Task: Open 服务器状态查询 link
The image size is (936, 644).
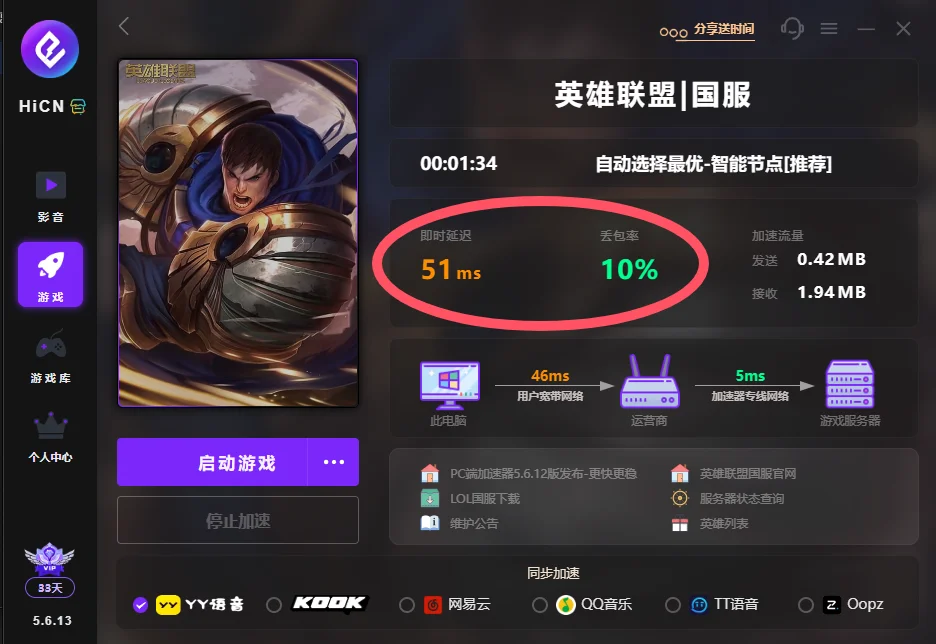Action: point(741,498)
